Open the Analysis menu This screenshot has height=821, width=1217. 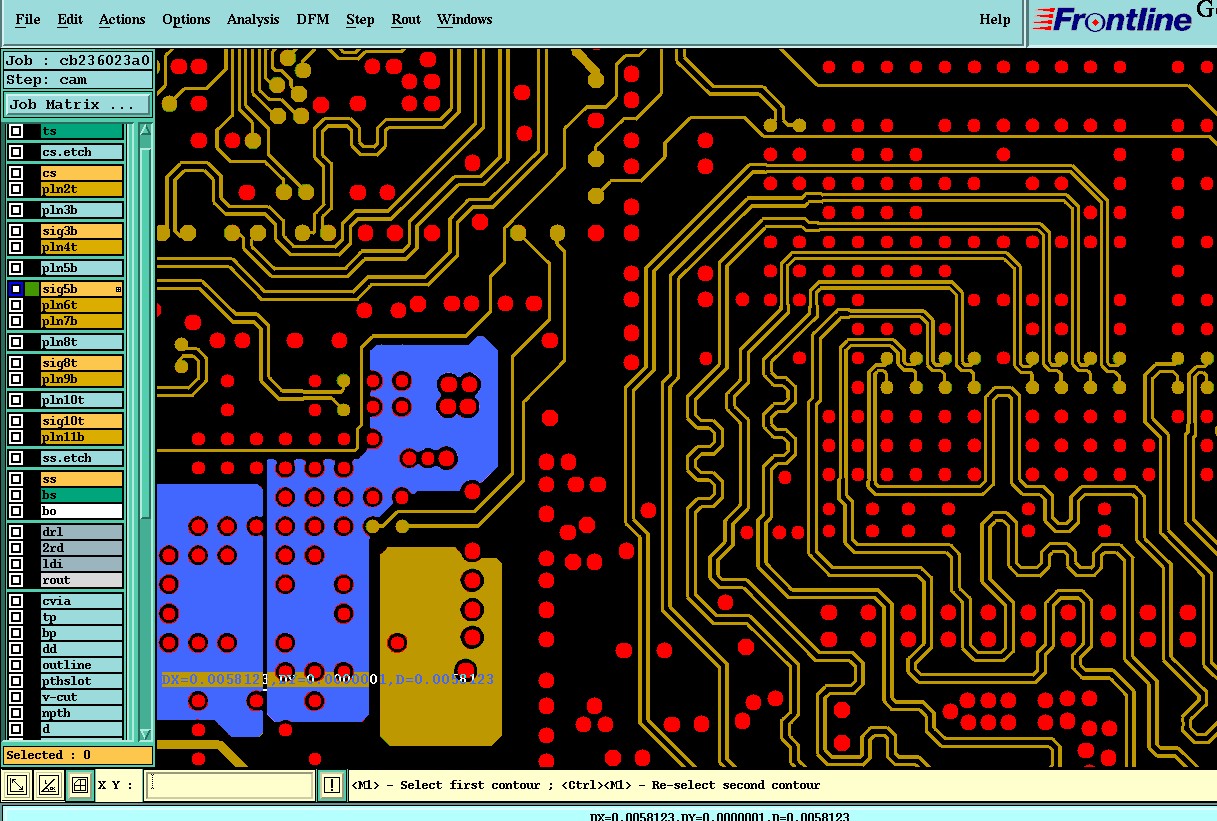click(253, 19)
